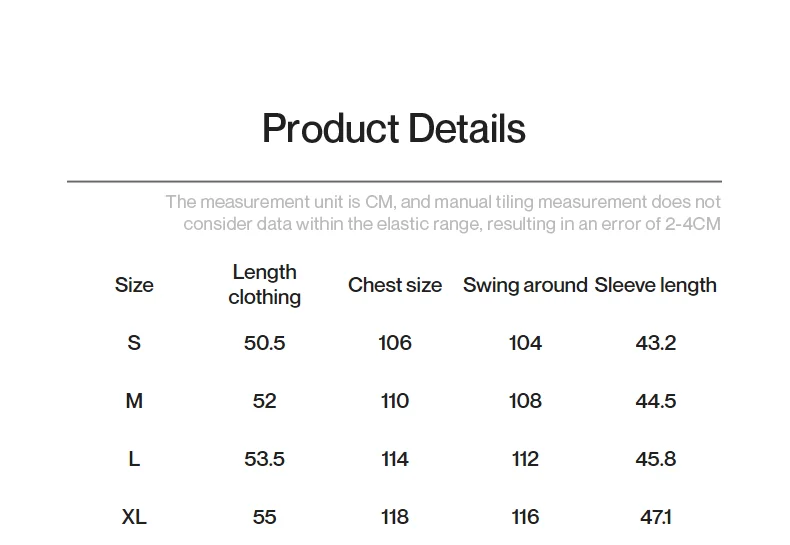Select sleeve length value 43.2

coord(655,343)
